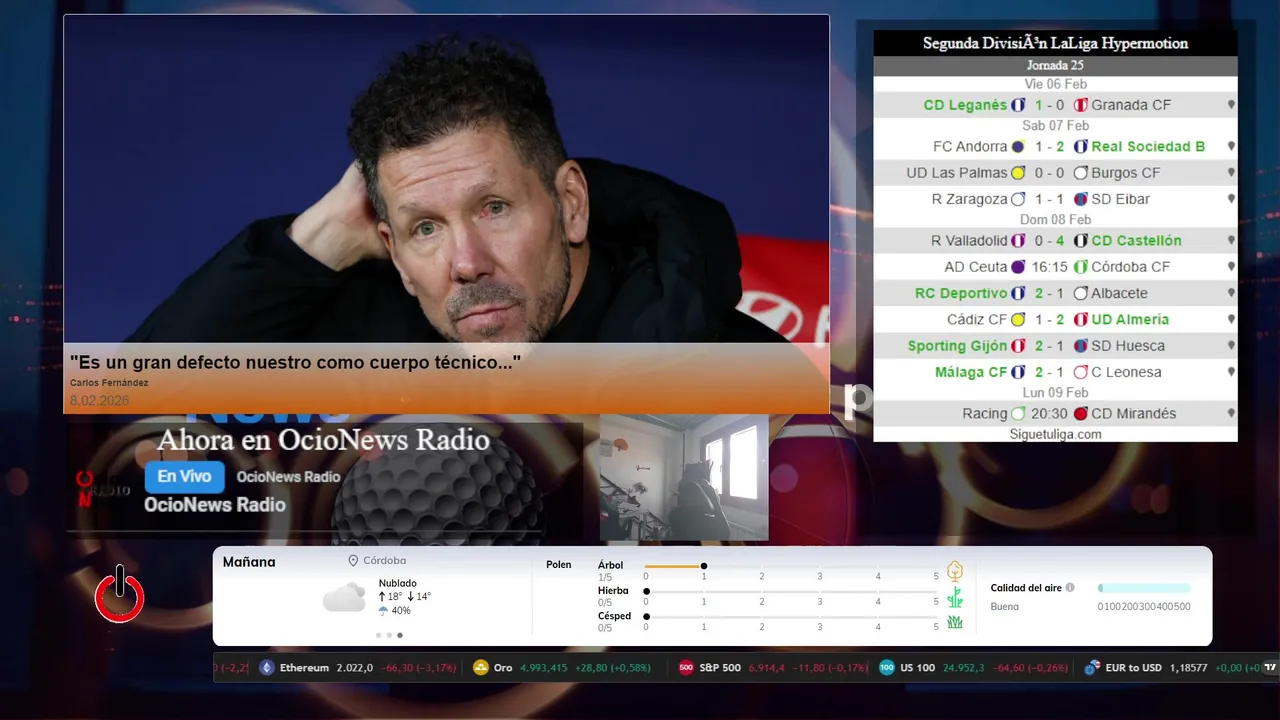Click the Calidad del aire info icon
This screenshot has height=720, width=1280.
click(x=1070, y=588)
